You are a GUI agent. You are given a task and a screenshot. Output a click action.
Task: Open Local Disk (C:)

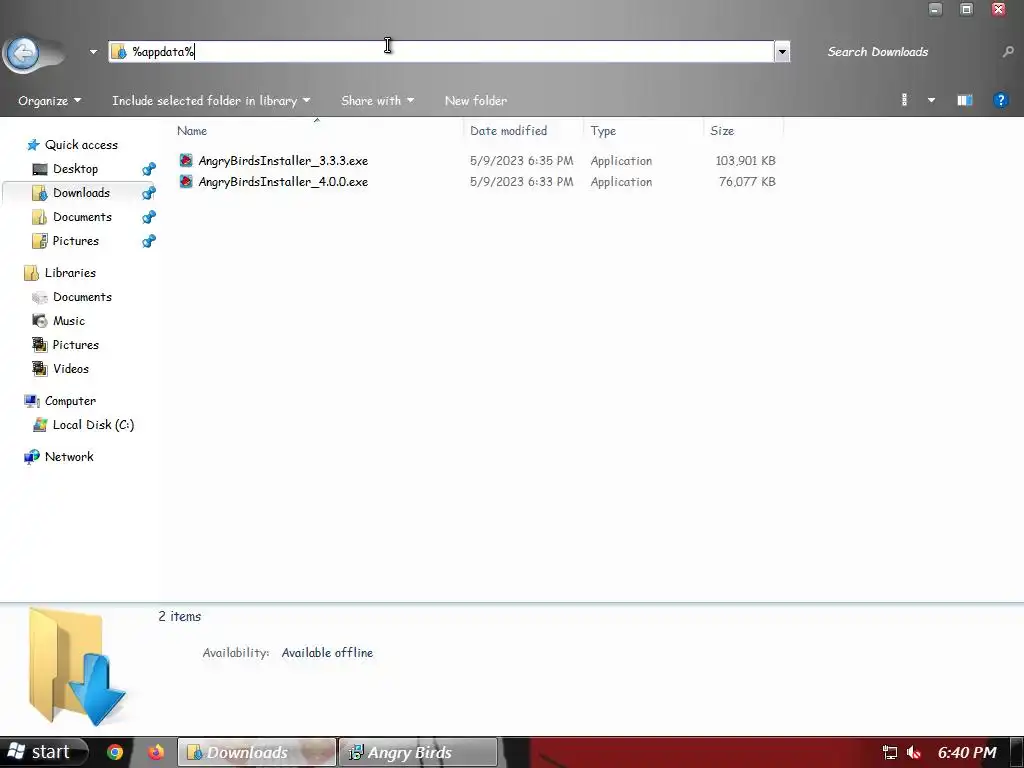click(93, 425)
